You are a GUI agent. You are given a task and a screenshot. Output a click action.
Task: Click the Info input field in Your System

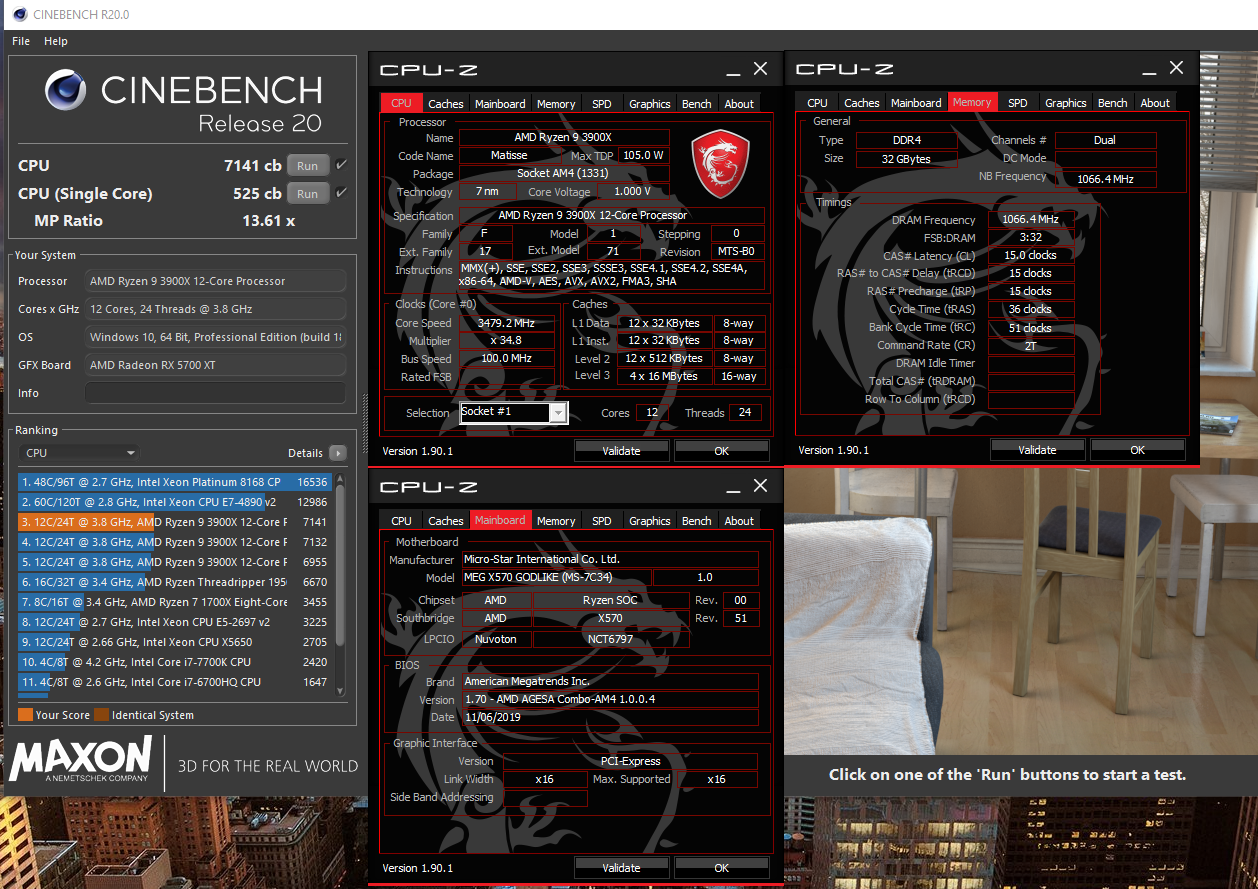[x=215, y=393]
